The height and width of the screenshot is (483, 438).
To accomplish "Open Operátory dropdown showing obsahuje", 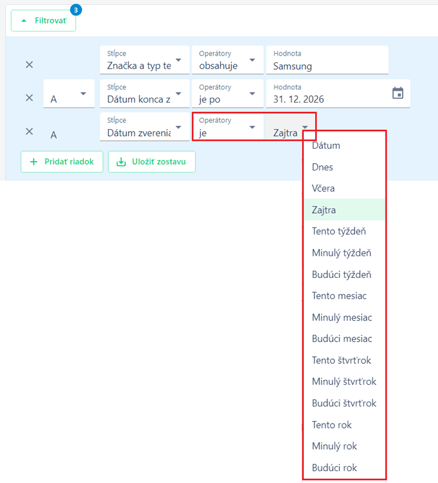I will [x=227, y=60].
